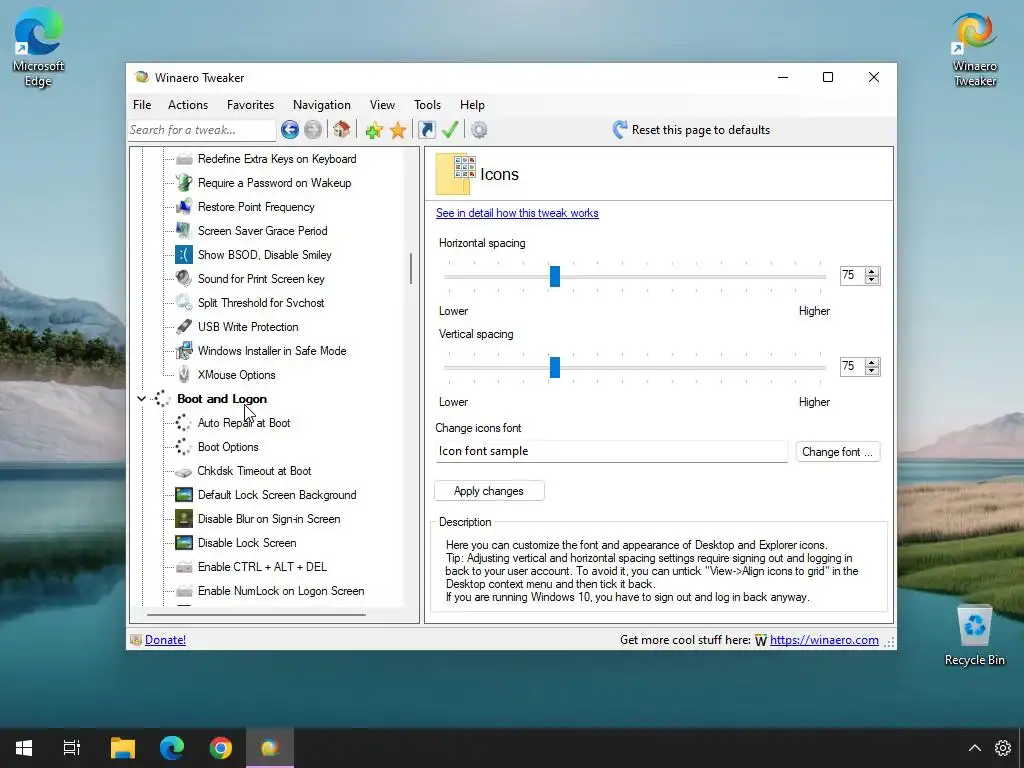Image resolution: width=1024 pixels, height=768 pixels.
Task: Click the Chkdsk Timeout at Boot icon
Action: [184, 471]
